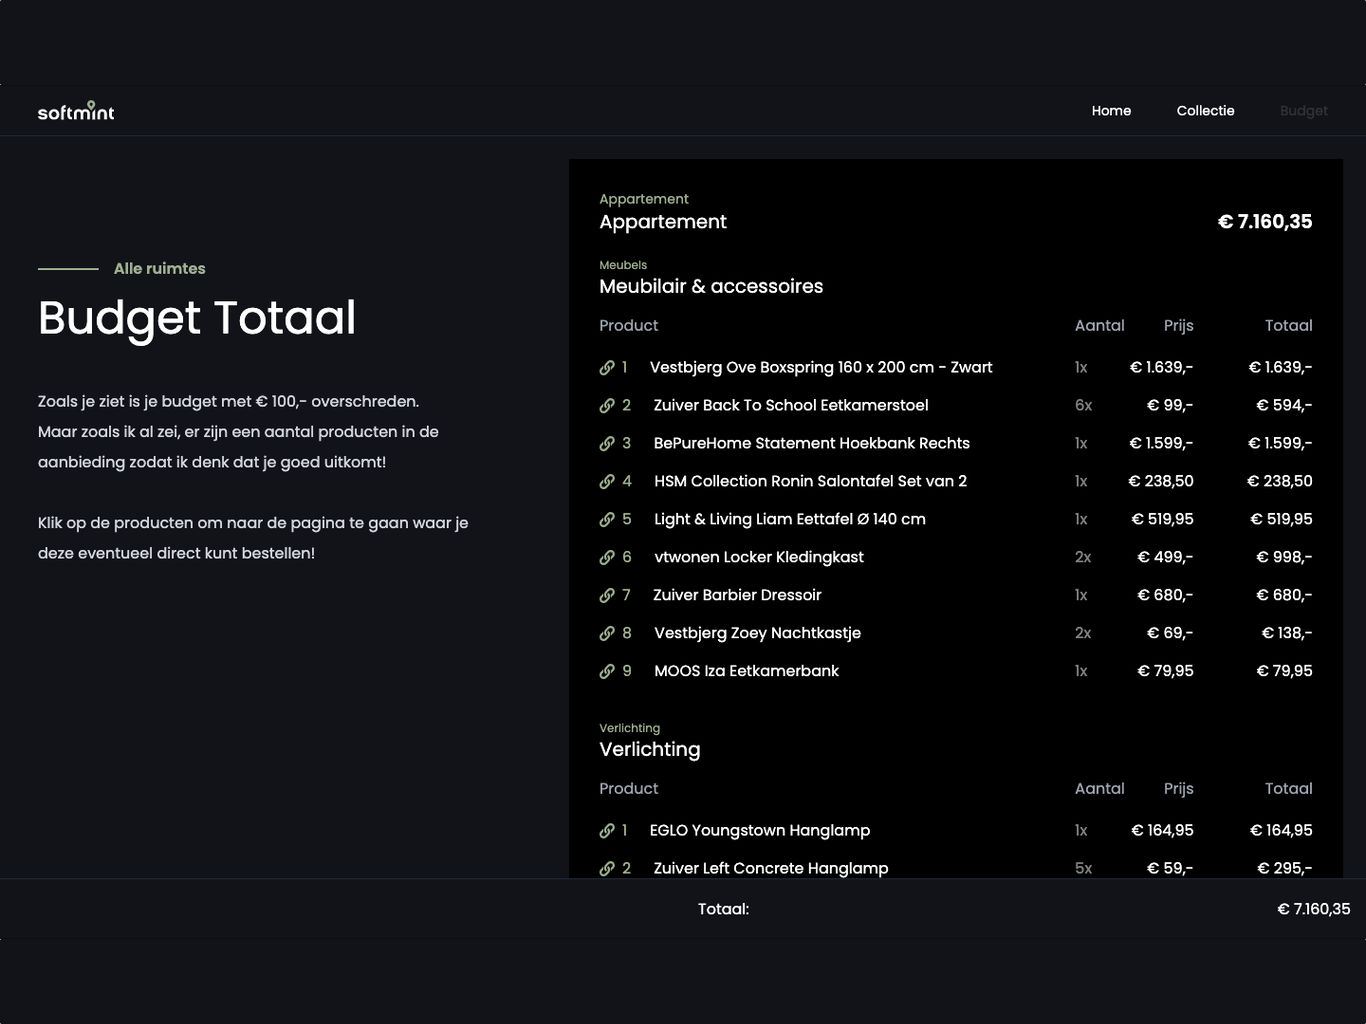Click the Alle ruimtes label
The image size is (1366, 1024).
pyautogui.click(x=160, y=268)
